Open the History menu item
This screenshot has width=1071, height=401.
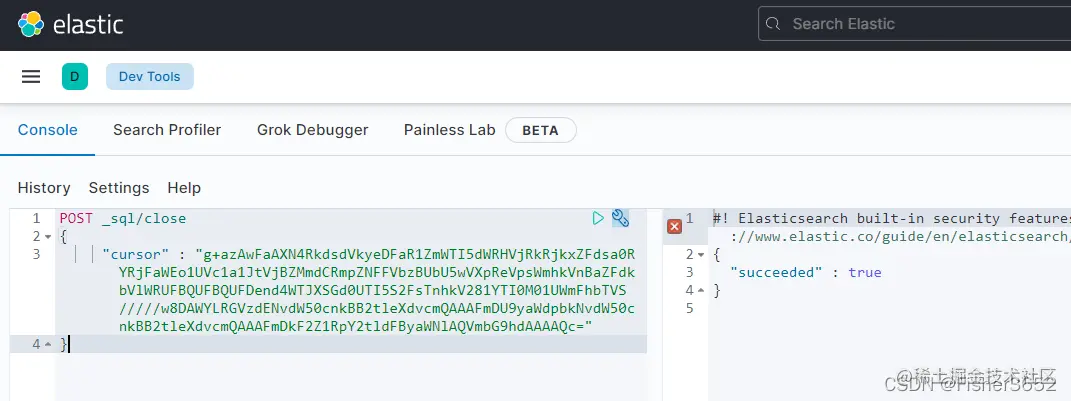pos(44,188)
